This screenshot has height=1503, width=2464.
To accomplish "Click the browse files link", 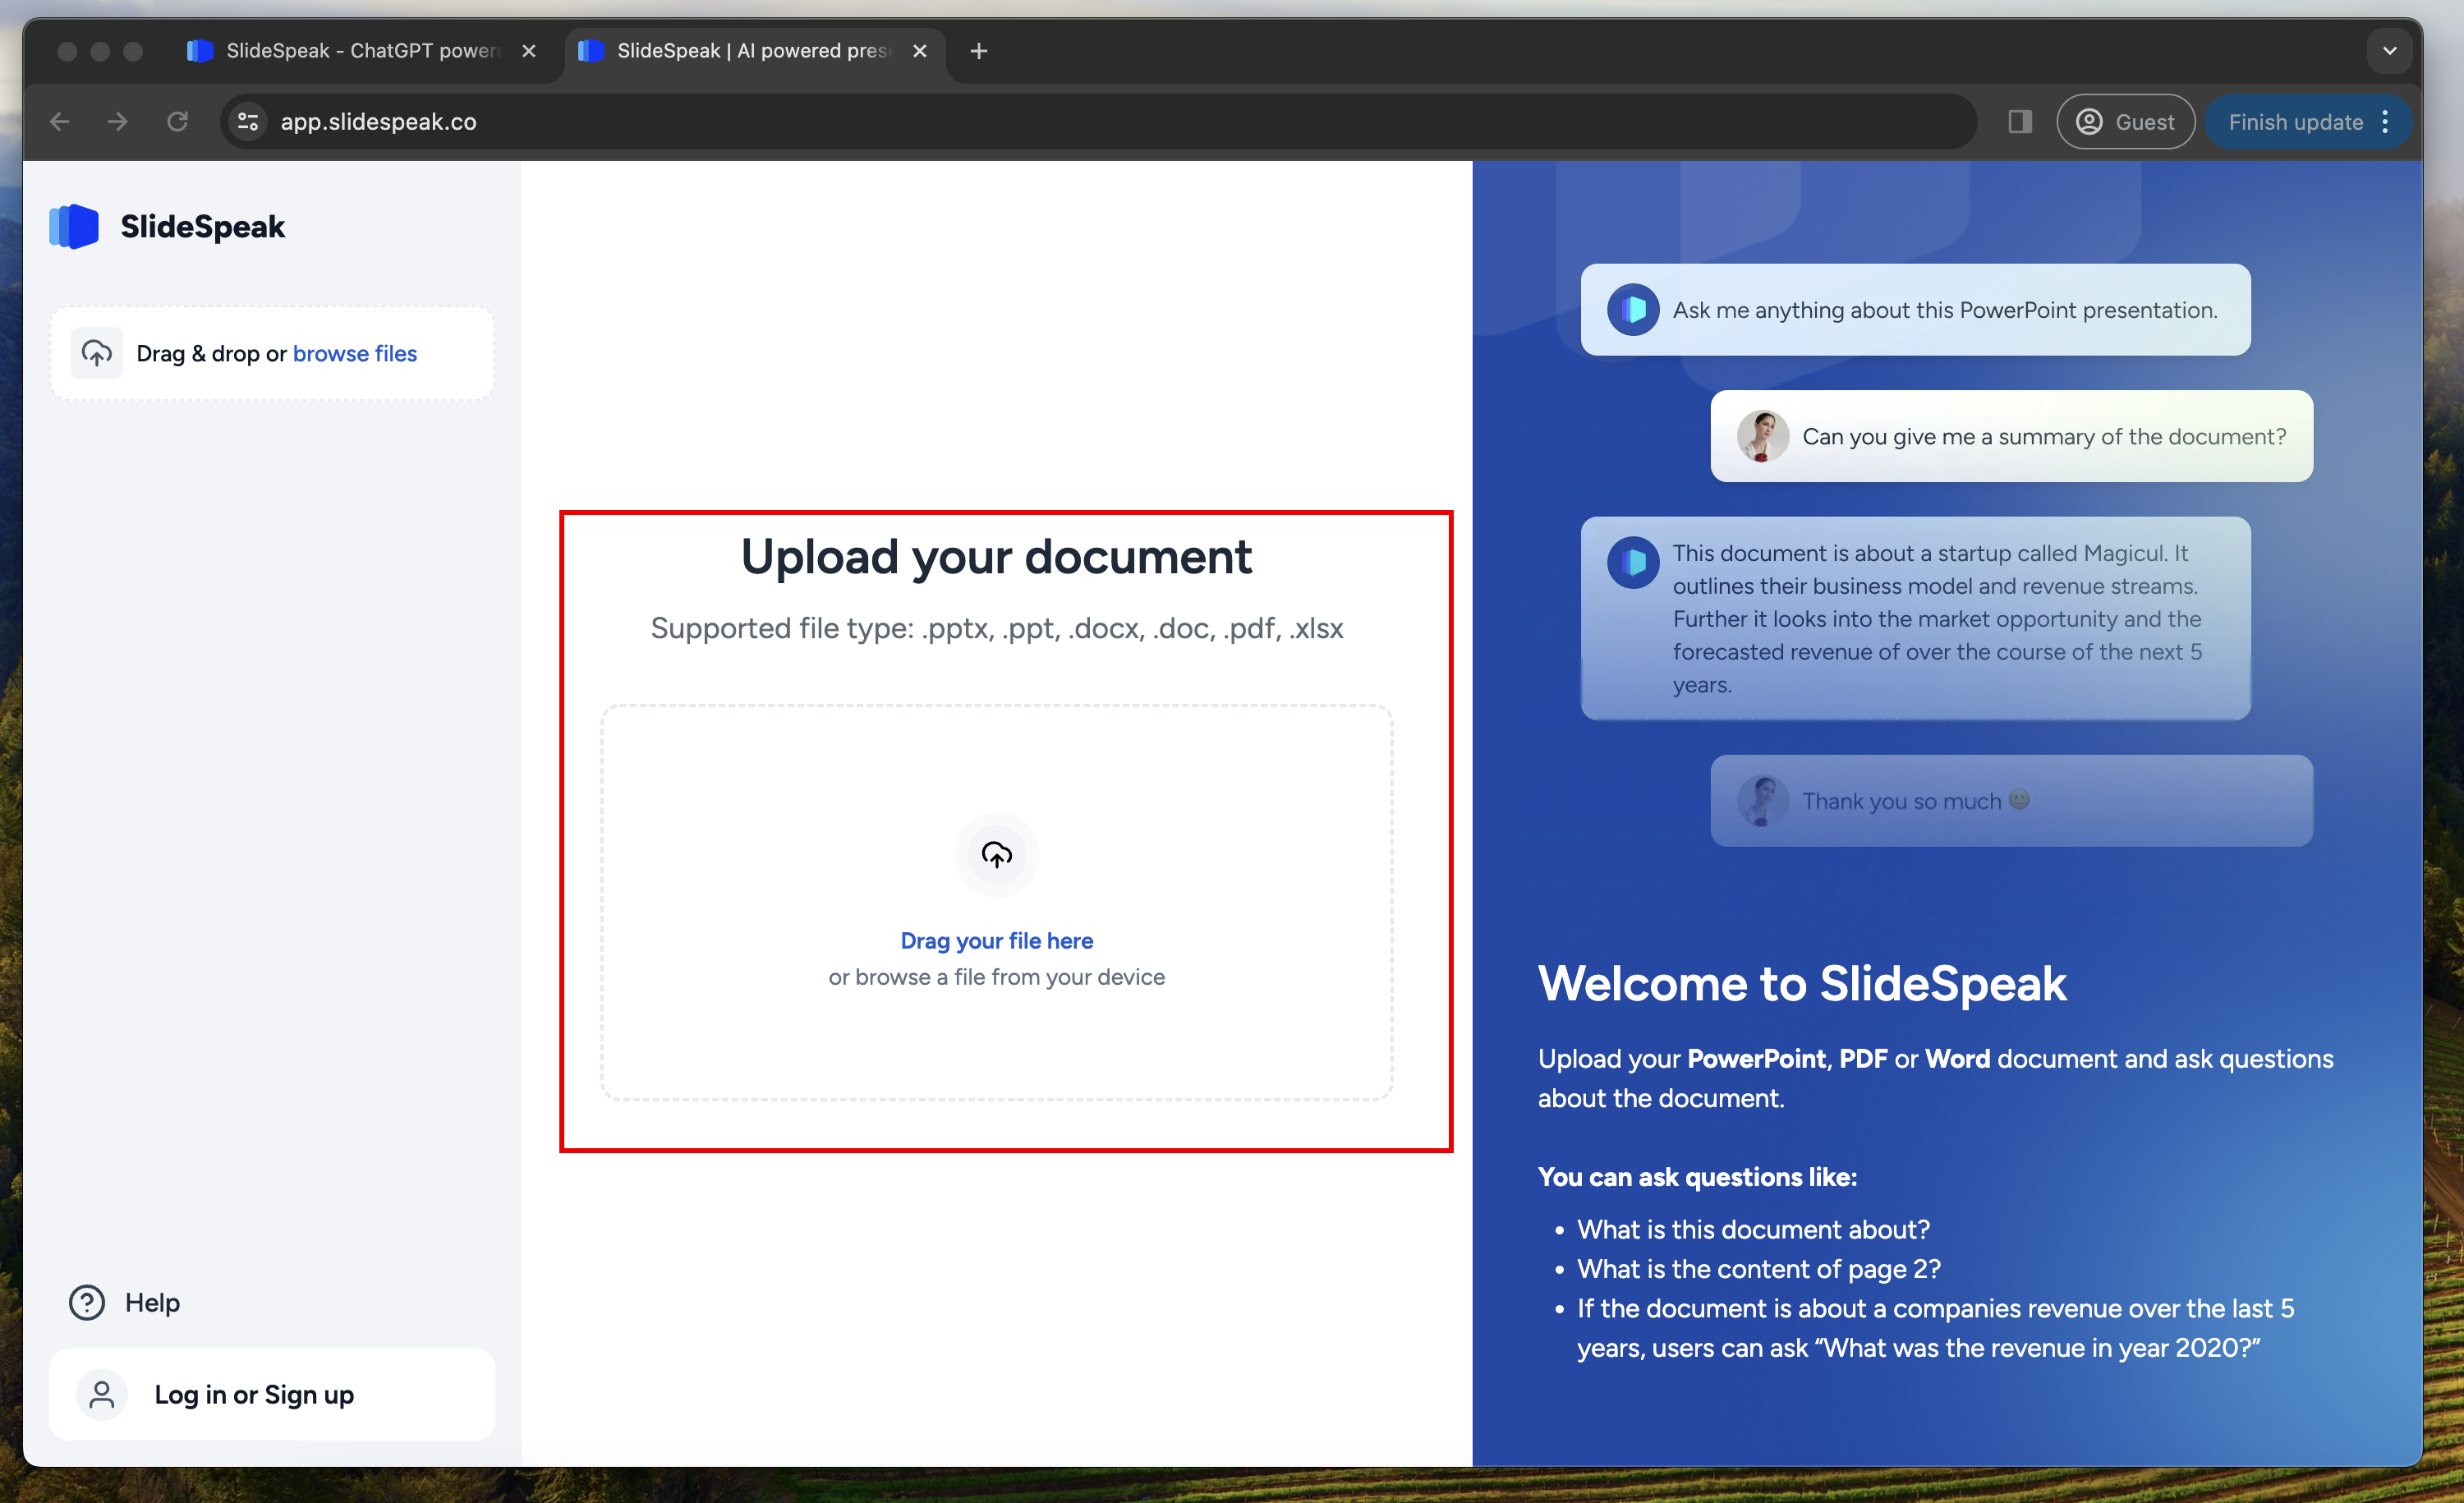I will pos(356,352).
